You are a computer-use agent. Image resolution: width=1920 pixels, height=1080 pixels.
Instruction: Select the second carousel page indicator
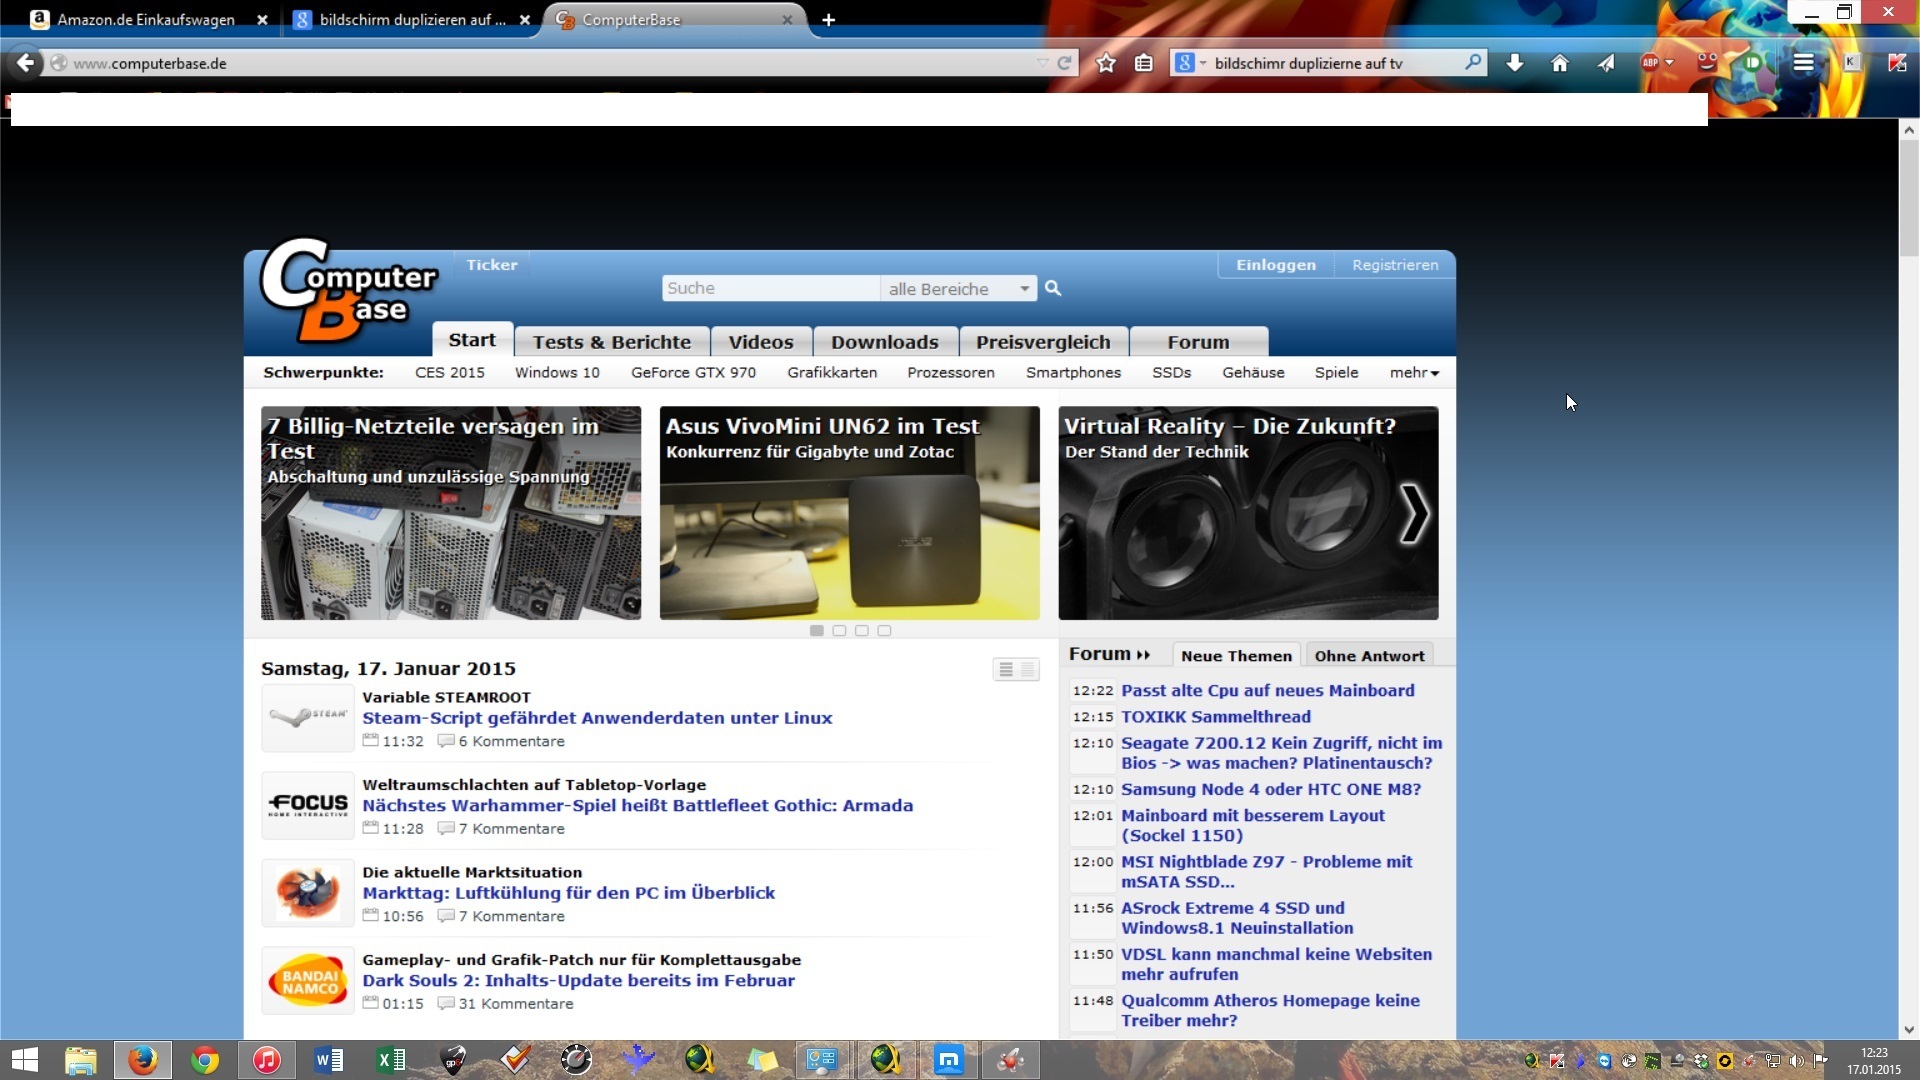(x=839, y=631)
